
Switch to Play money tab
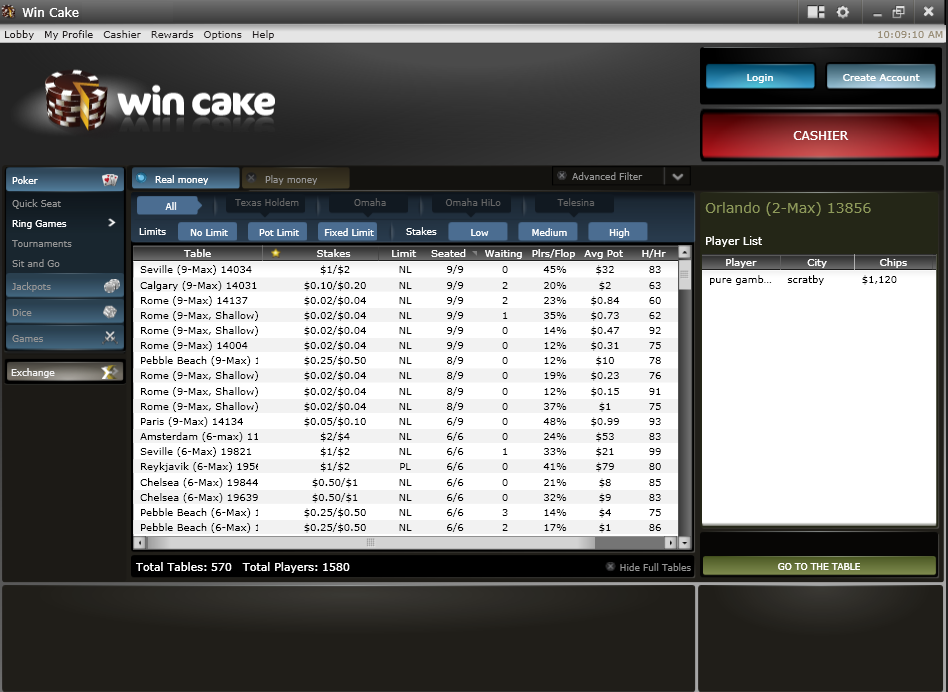pyautogui.click(x=296, y=179)
